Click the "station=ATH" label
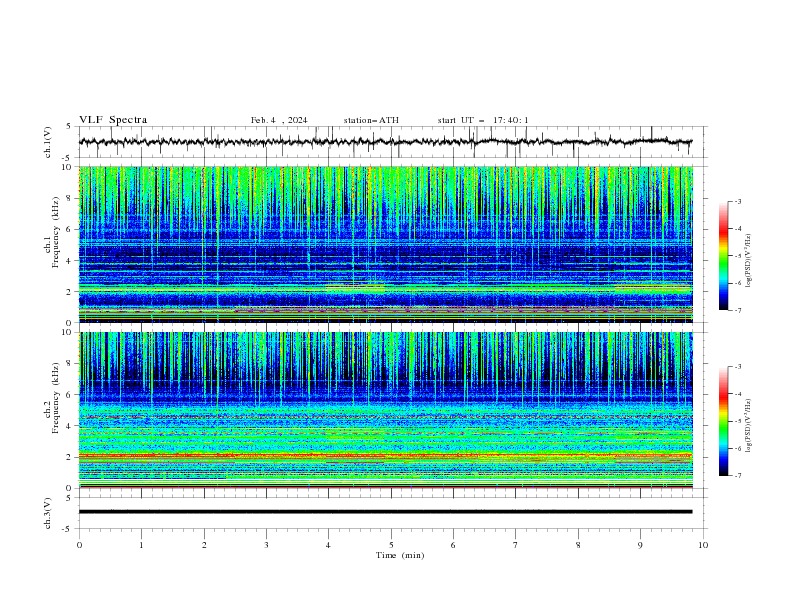Screen dimensions: 792x612 tap(371, 120)
